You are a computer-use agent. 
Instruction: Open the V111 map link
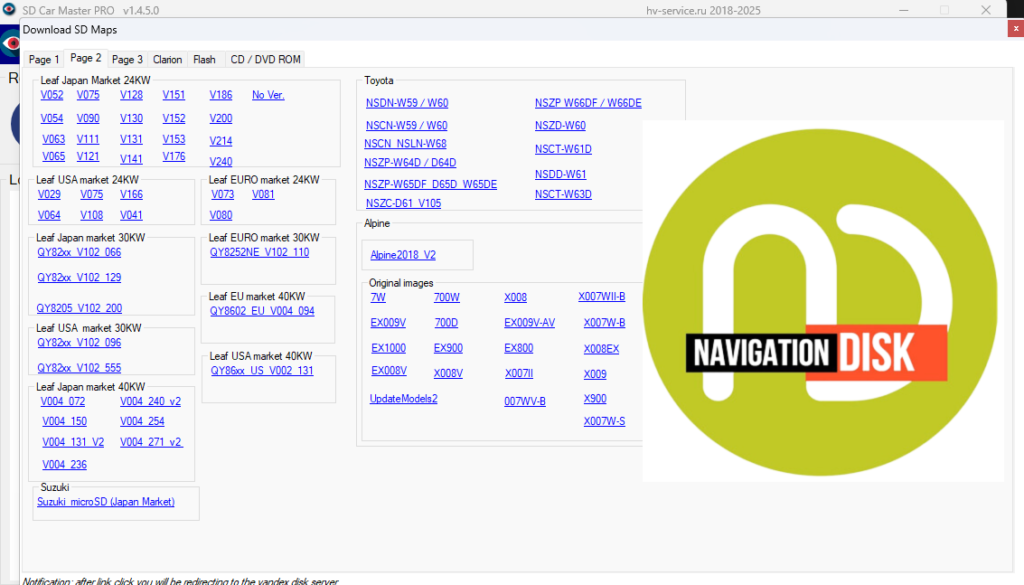88,139
